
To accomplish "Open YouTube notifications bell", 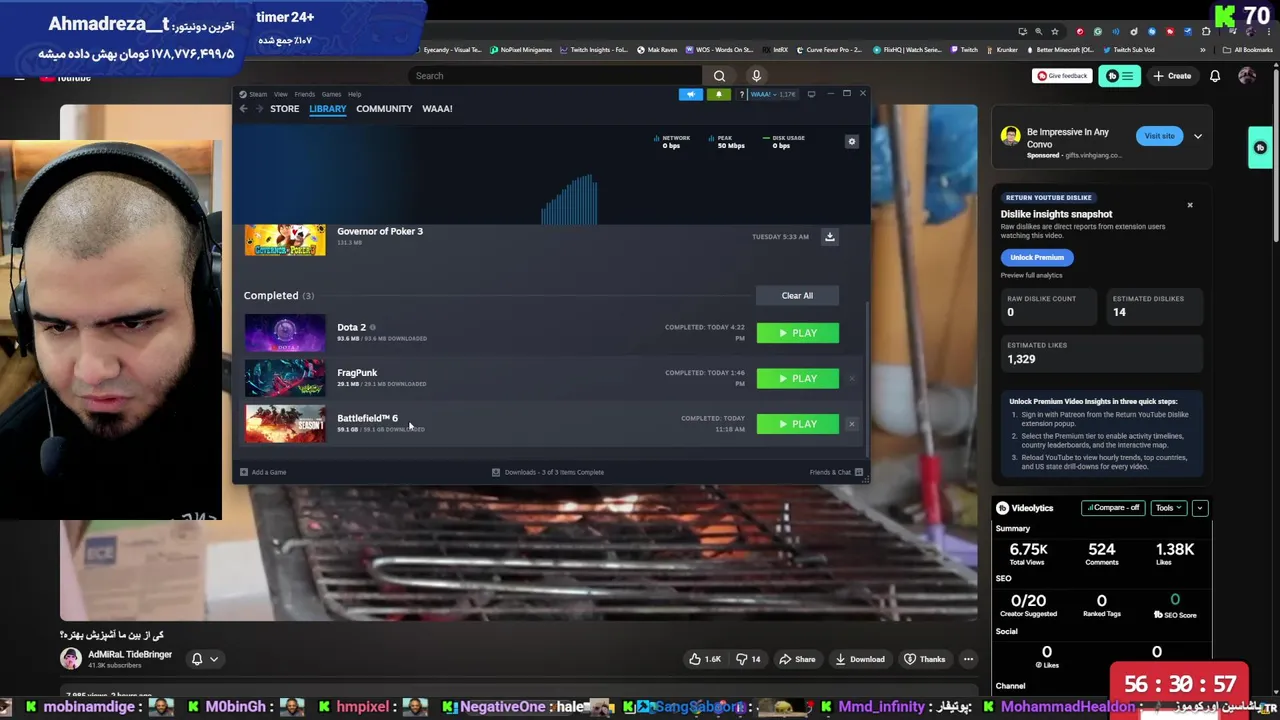I will tap(1215, 76).
